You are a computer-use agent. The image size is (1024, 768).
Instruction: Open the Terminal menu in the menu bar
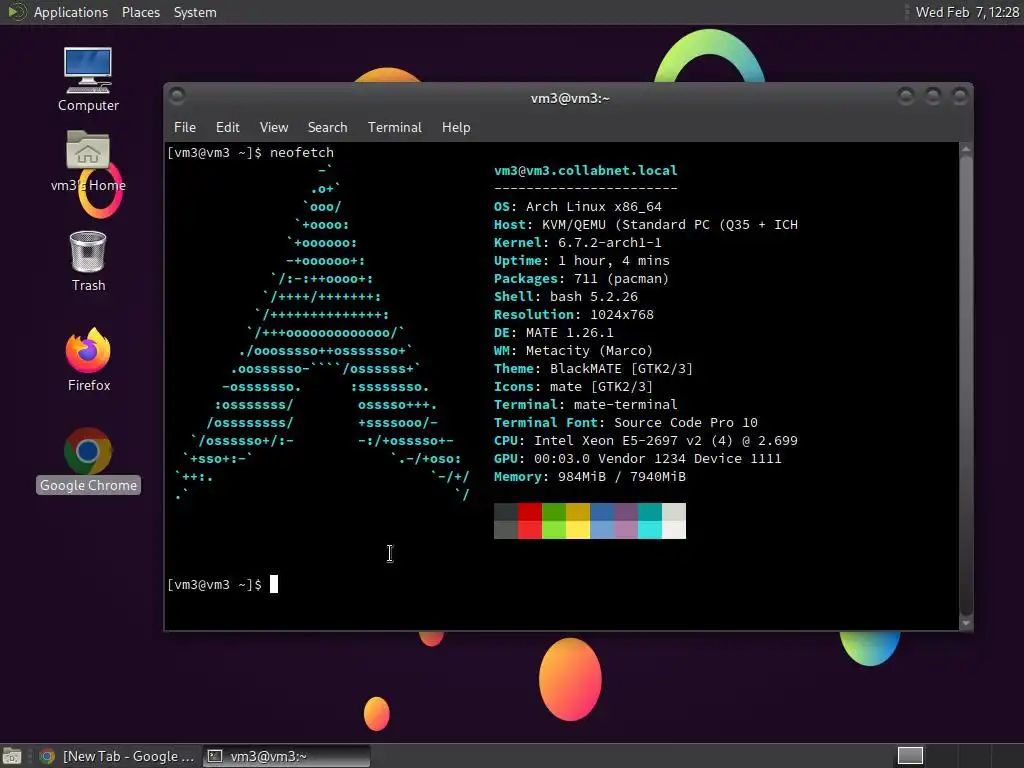(394, 127)
